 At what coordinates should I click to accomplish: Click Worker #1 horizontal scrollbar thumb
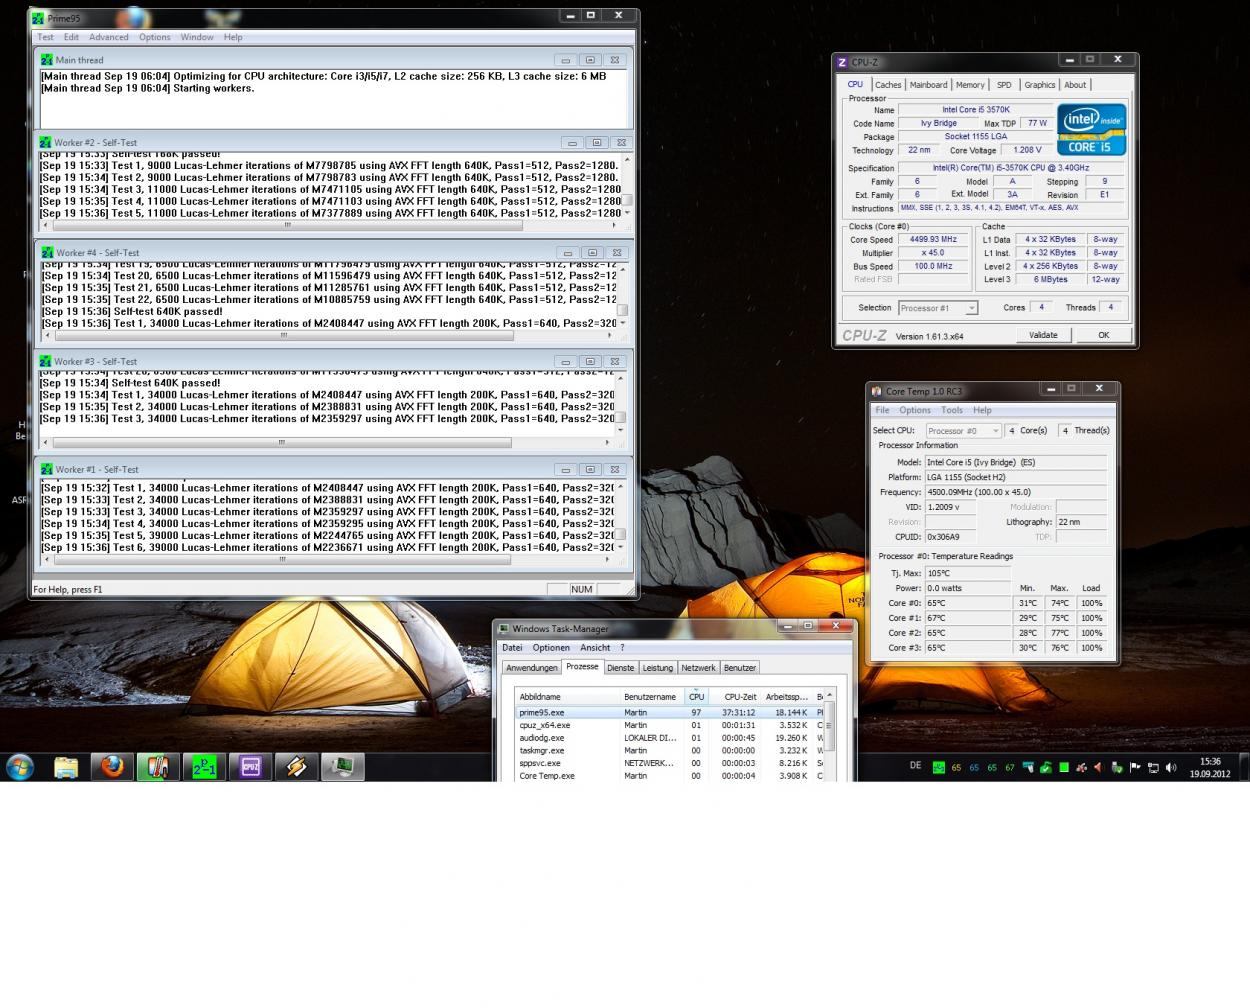click(284, 560)
